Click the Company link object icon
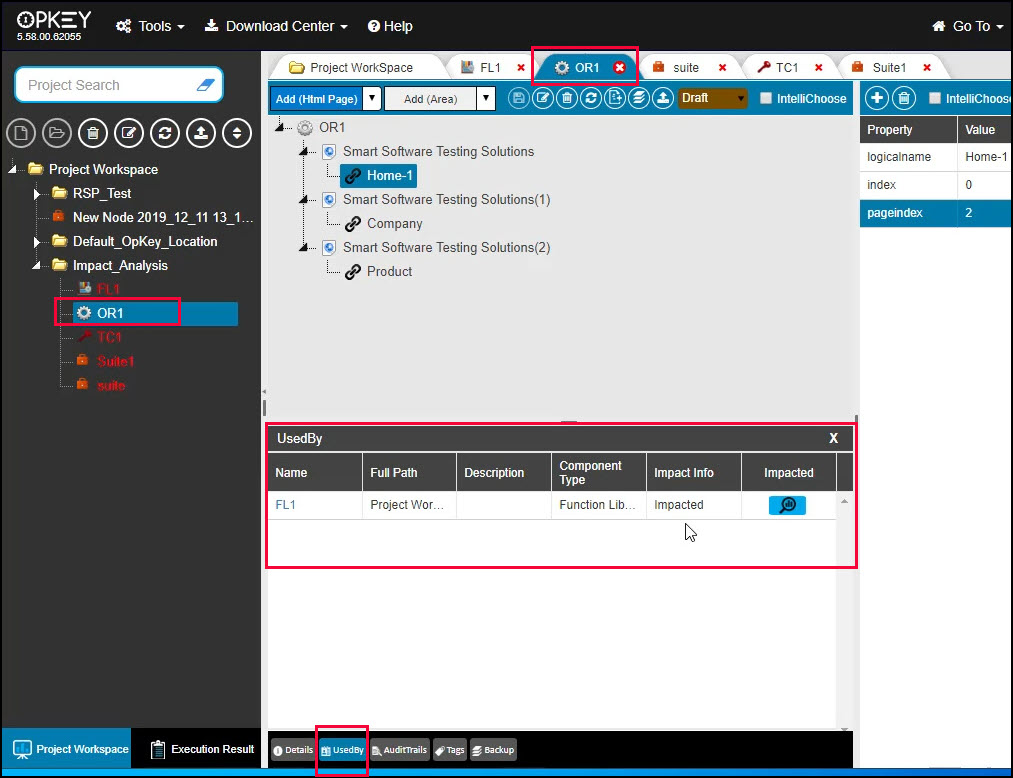 (x=353, y=224)
